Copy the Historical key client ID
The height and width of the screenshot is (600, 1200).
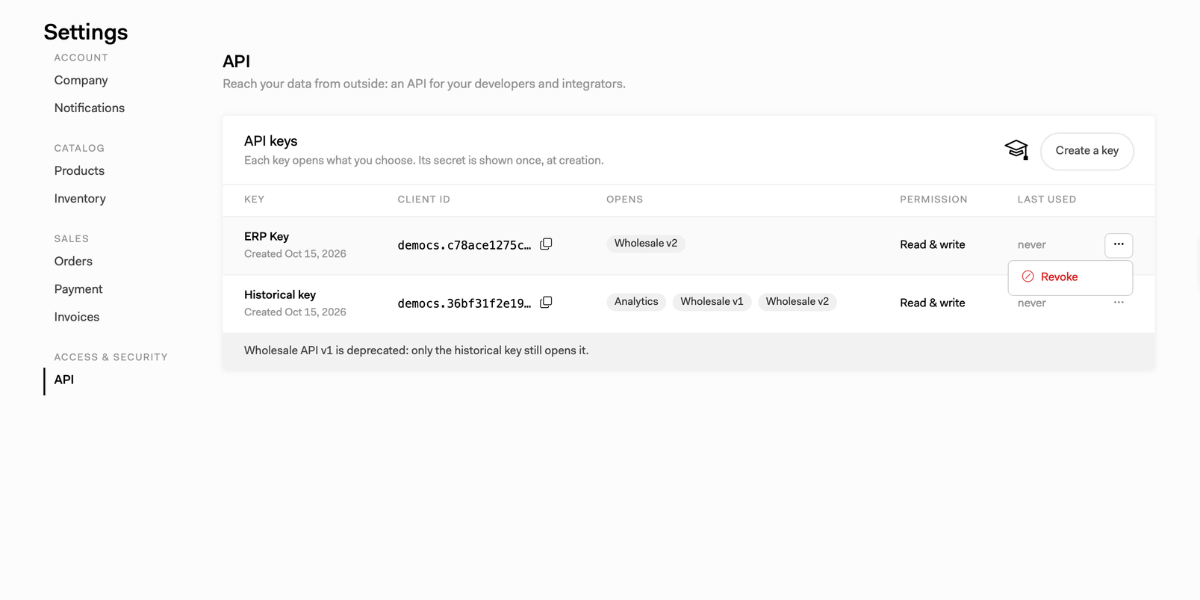546,302
